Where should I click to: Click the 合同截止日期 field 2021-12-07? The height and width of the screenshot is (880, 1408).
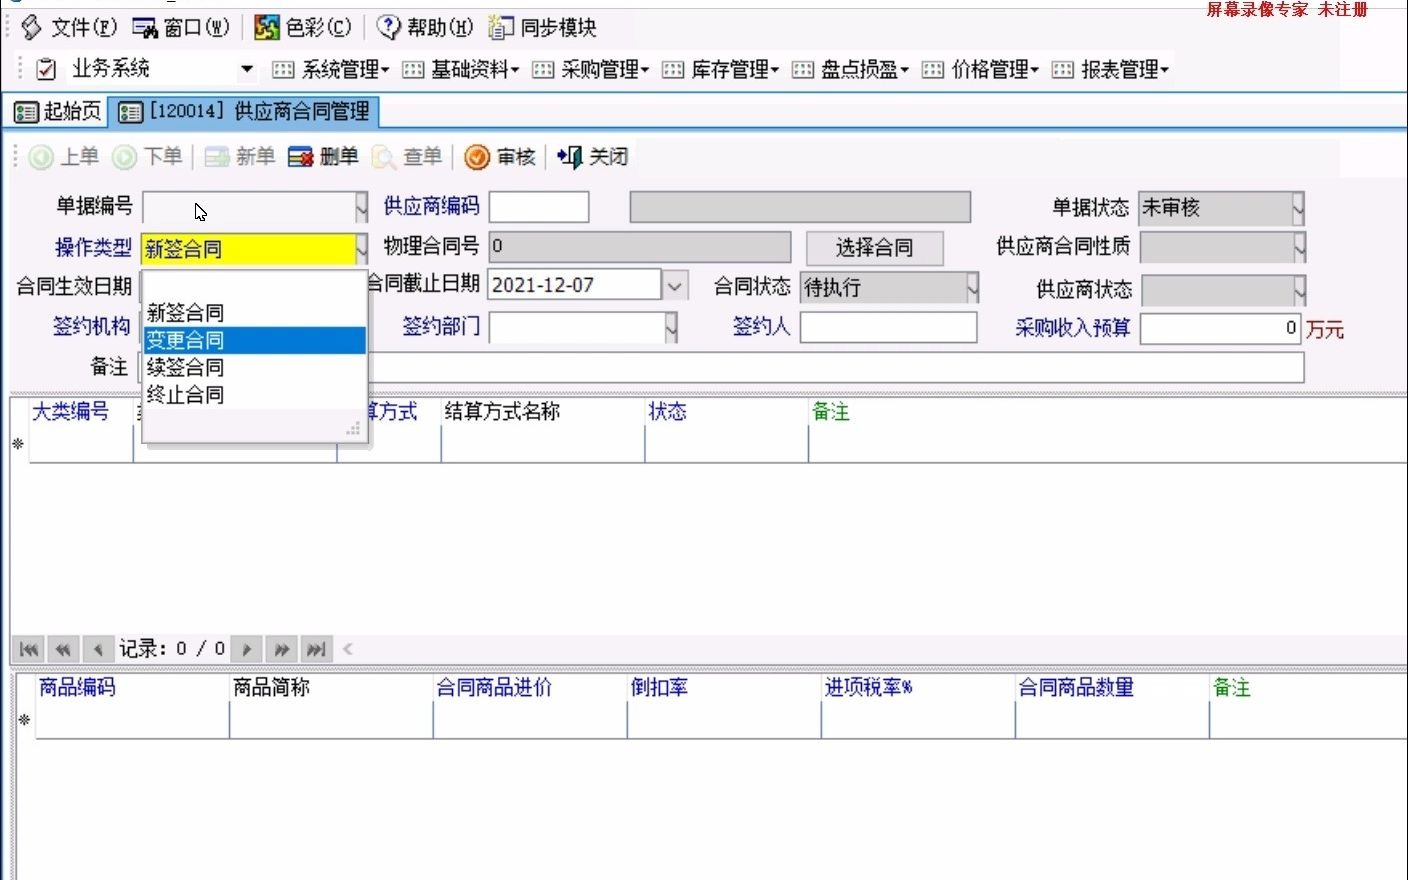[575, 285]
